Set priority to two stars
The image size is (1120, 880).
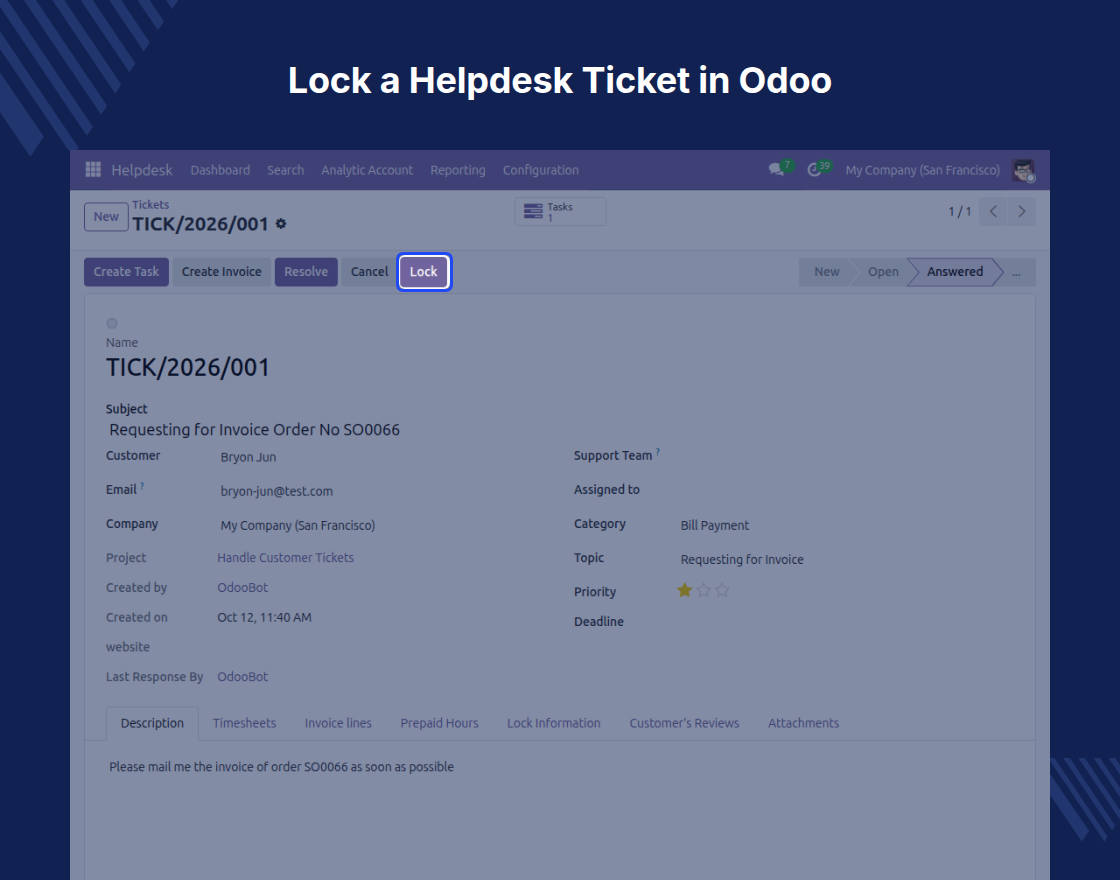coord(704,590)
